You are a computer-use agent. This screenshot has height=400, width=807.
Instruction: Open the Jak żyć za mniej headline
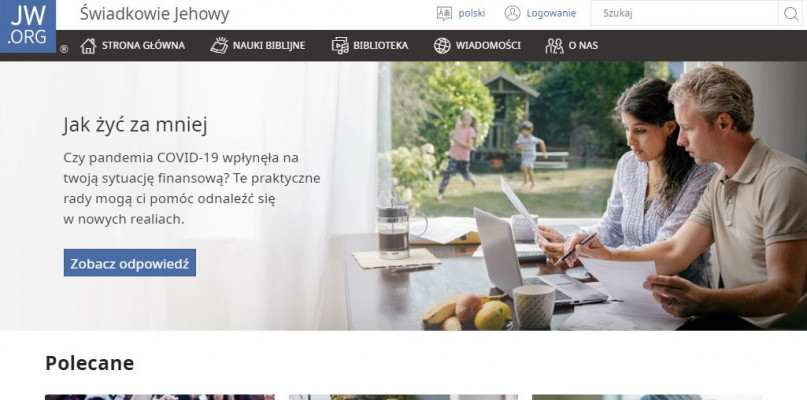pyautogui.click(x=135, y=125)
